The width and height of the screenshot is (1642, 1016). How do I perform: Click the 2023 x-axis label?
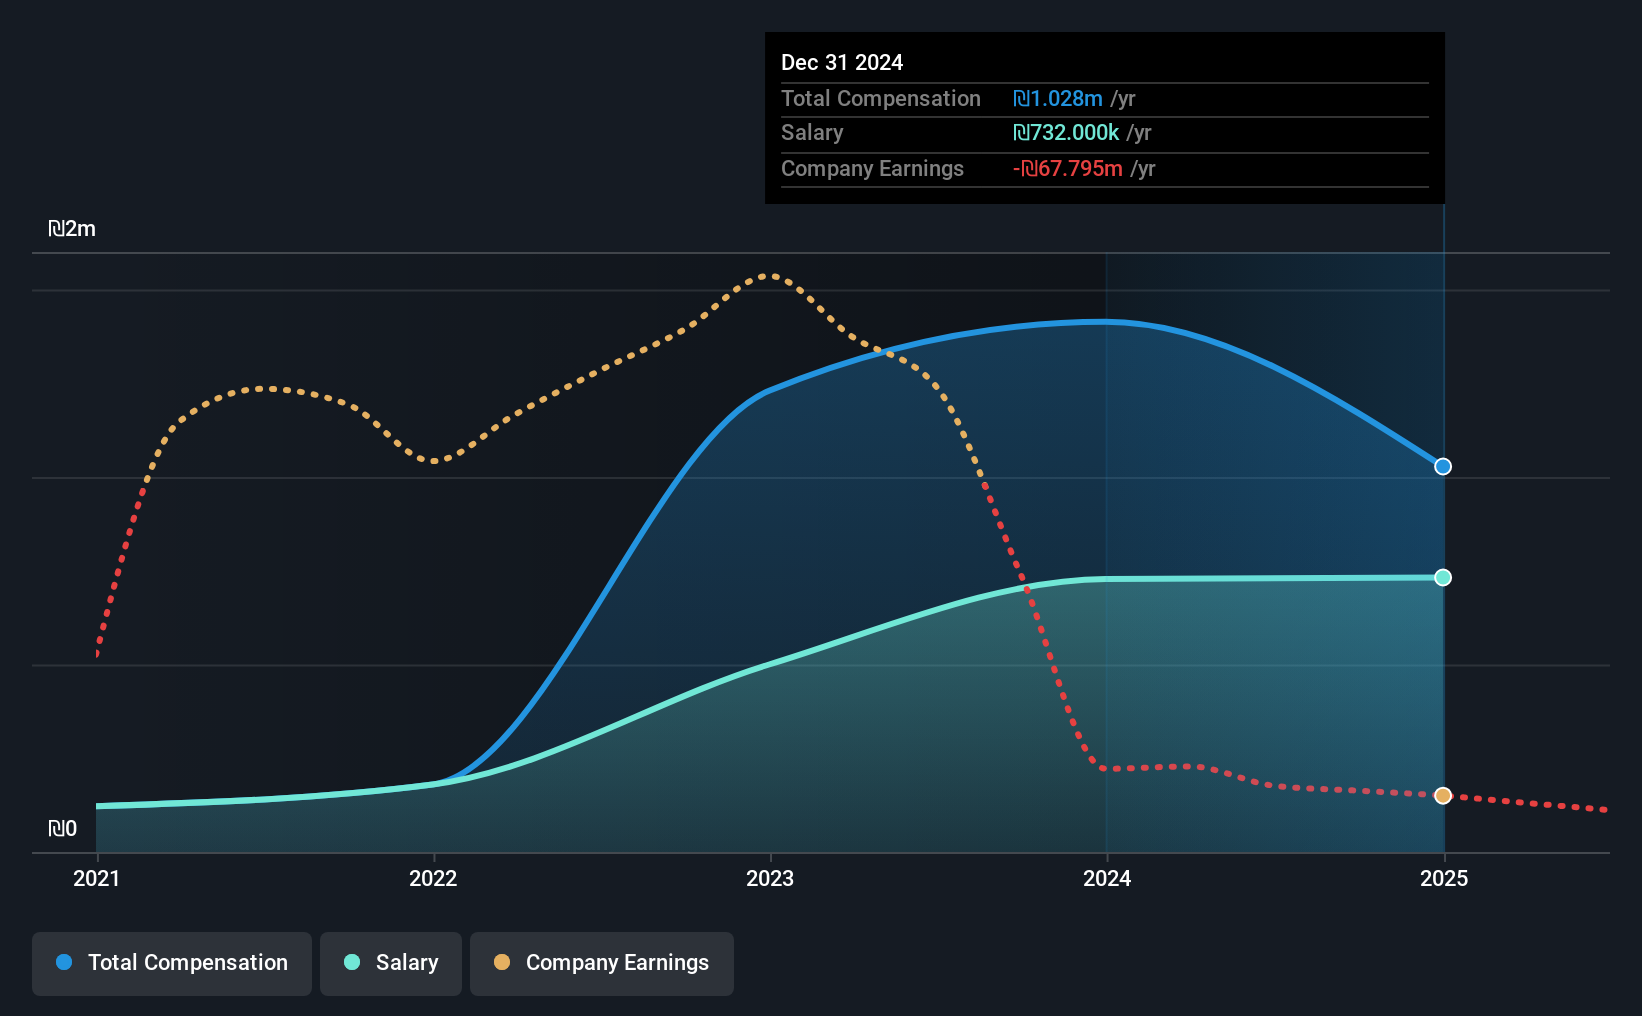(770, 878)
